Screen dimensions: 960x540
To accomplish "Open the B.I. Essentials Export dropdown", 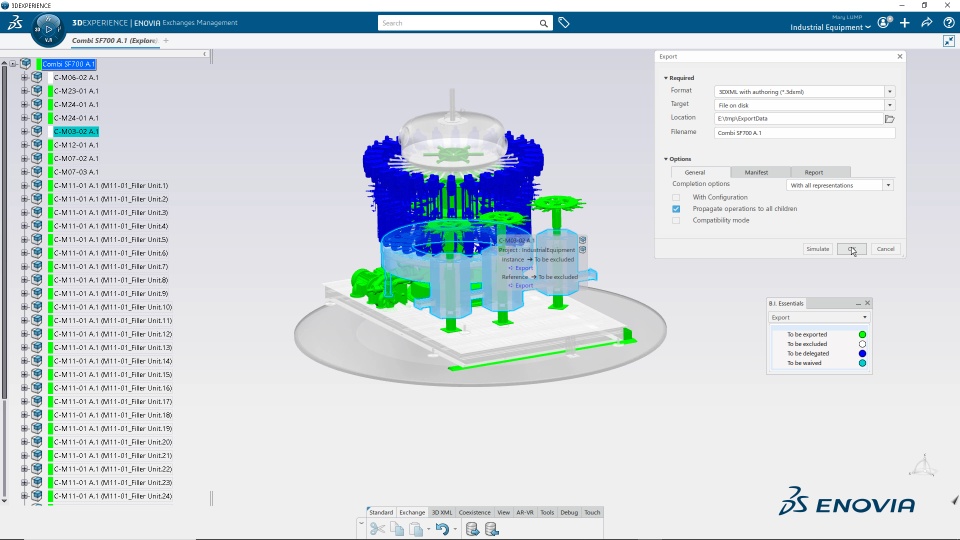I will tap(819, 318).
